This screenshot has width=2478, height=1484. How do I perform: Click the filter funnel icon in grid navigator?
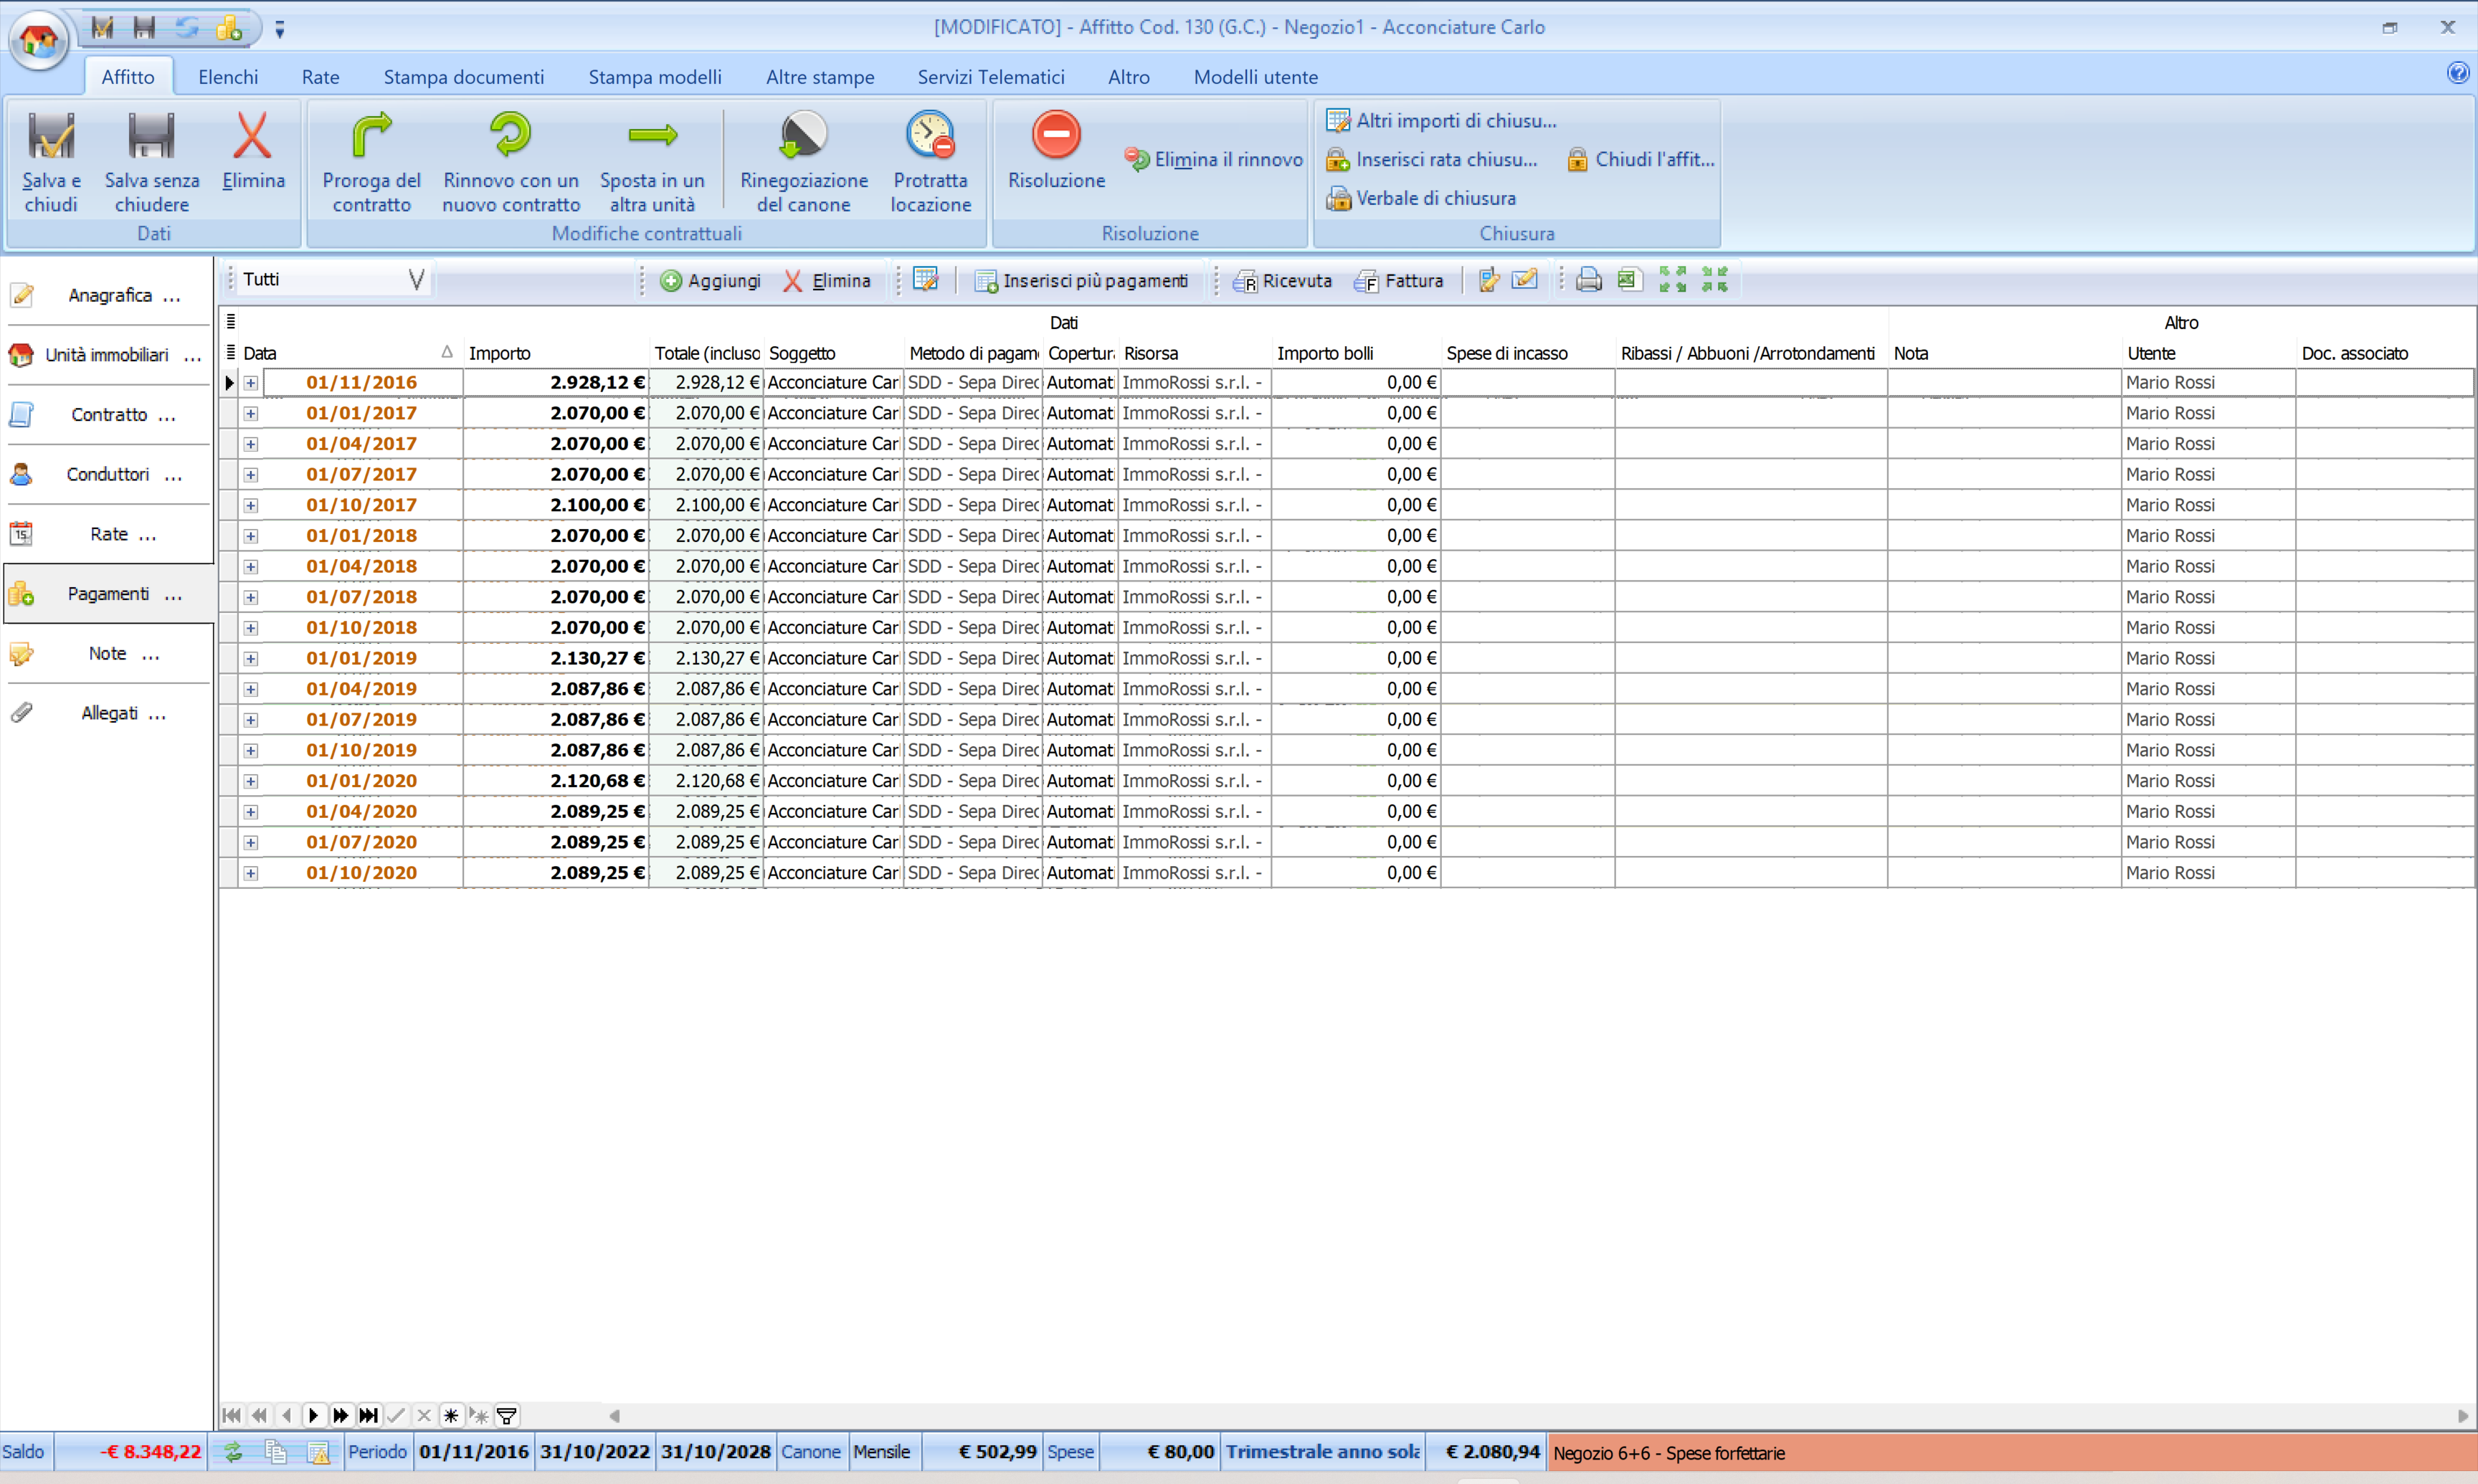point(507,1415)
